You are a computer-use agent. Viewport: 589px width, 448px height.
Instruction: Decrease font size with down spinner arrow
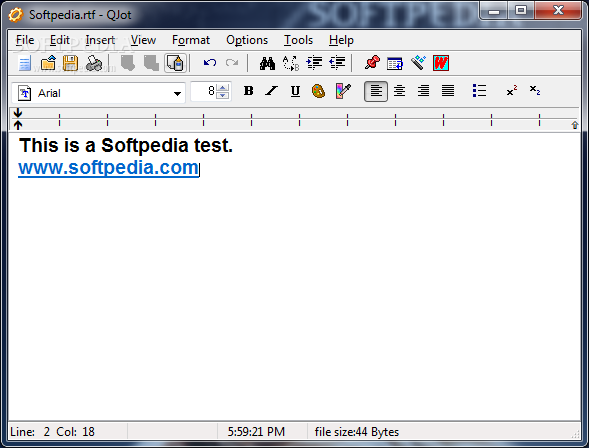[x=223, y=95]
